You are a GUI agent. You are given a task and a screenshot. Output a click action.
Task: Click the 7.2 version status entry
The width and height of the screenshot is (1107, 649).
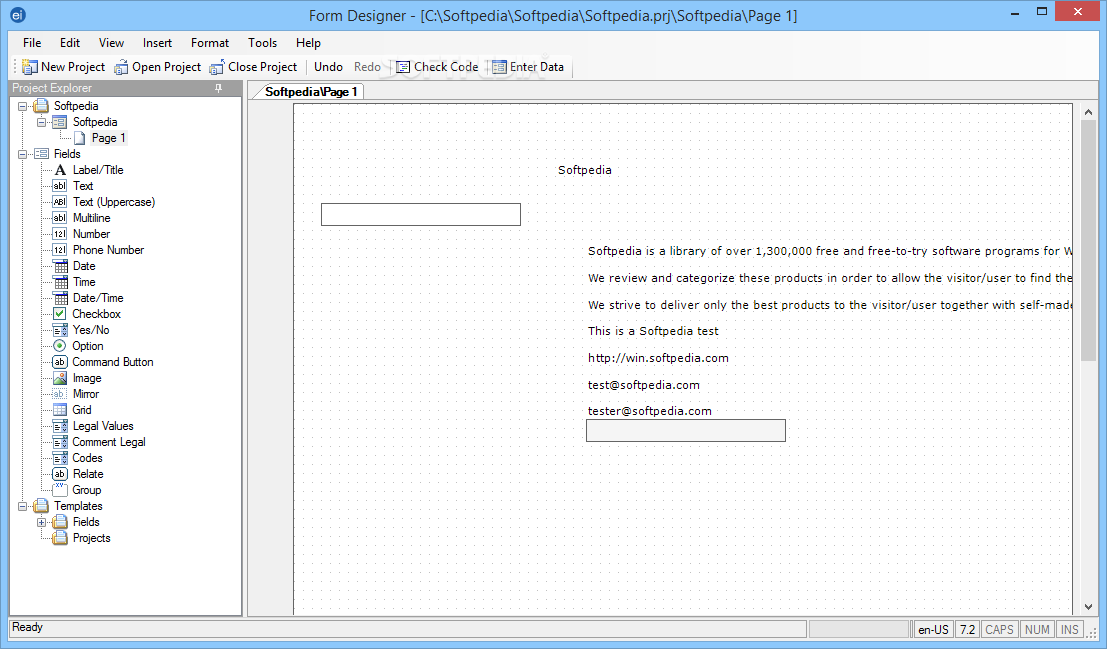(x=967, y=629)
